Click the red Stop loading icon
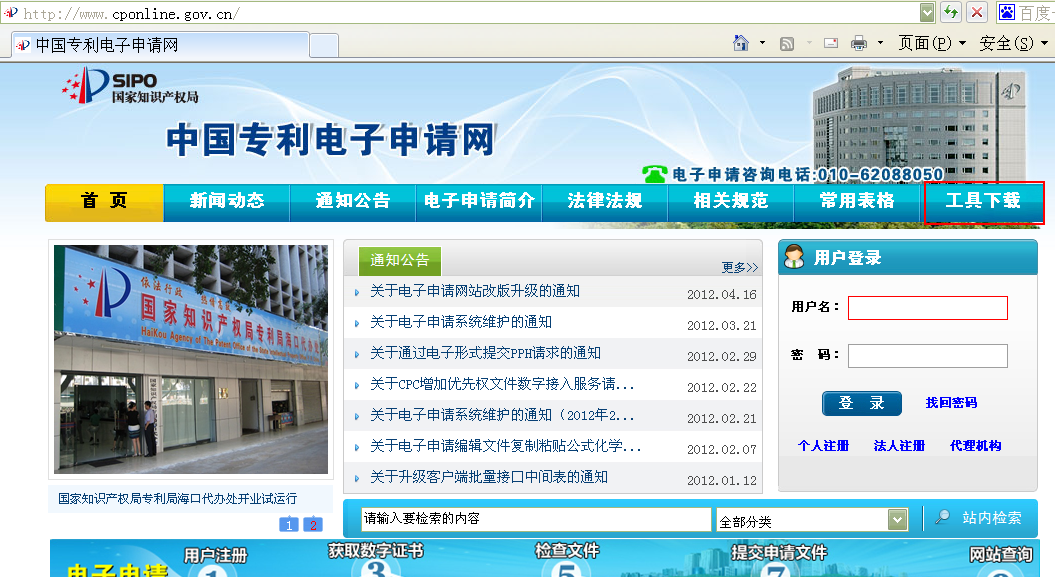1055x577 pixels. click(976, 13)
